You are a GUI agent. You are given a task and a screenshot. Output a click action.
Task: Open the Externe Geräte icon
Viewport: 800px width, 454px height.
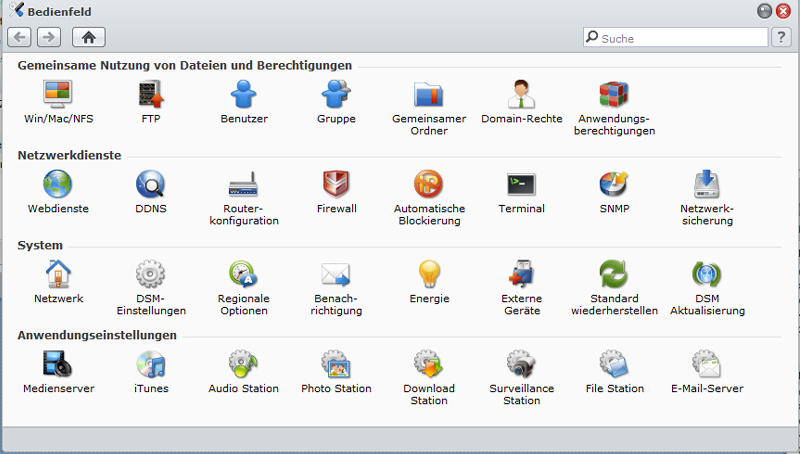pos(521,274)
